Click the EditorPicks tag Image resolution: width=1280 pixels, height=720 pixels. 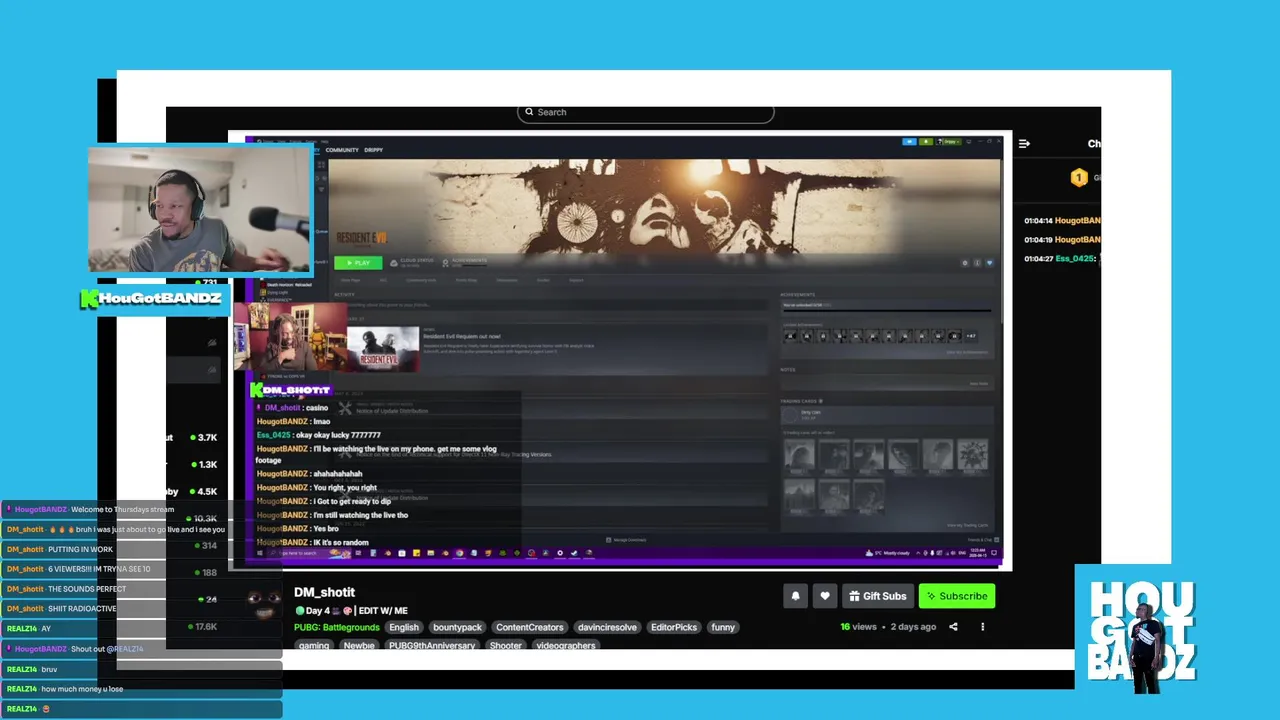(x=674, y=627)
